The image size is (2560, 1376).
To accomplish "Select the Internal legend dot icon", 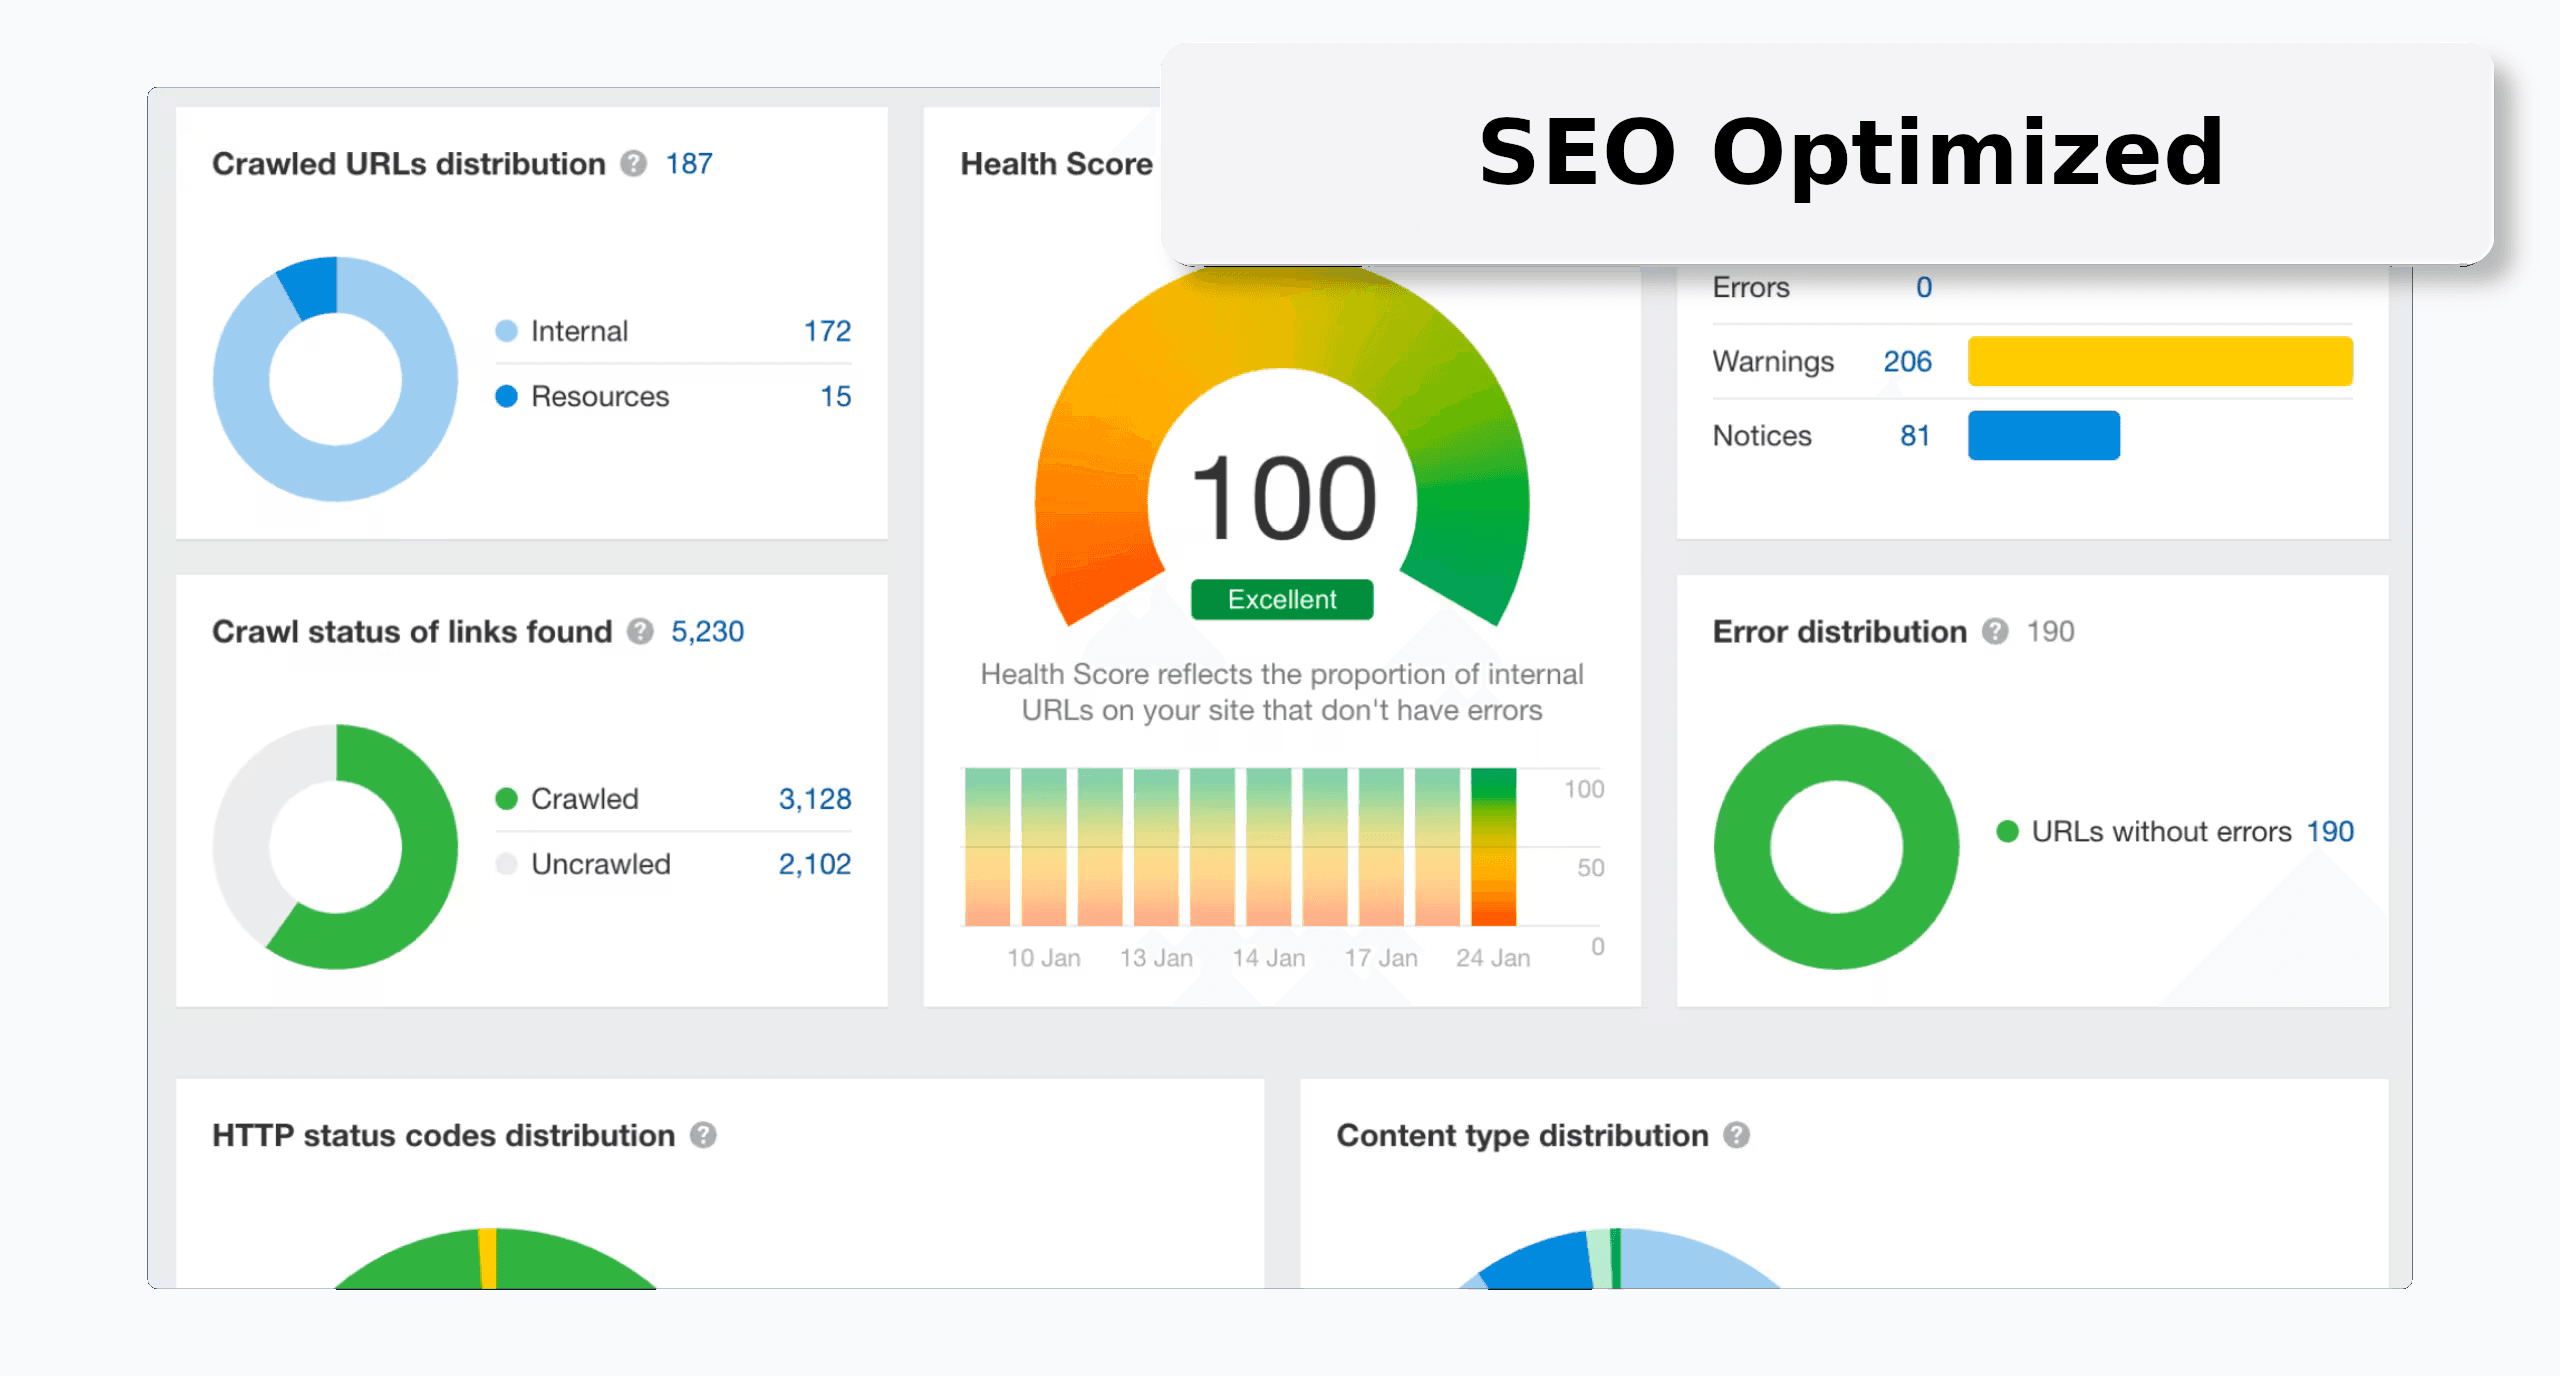I will coord(506,330).
